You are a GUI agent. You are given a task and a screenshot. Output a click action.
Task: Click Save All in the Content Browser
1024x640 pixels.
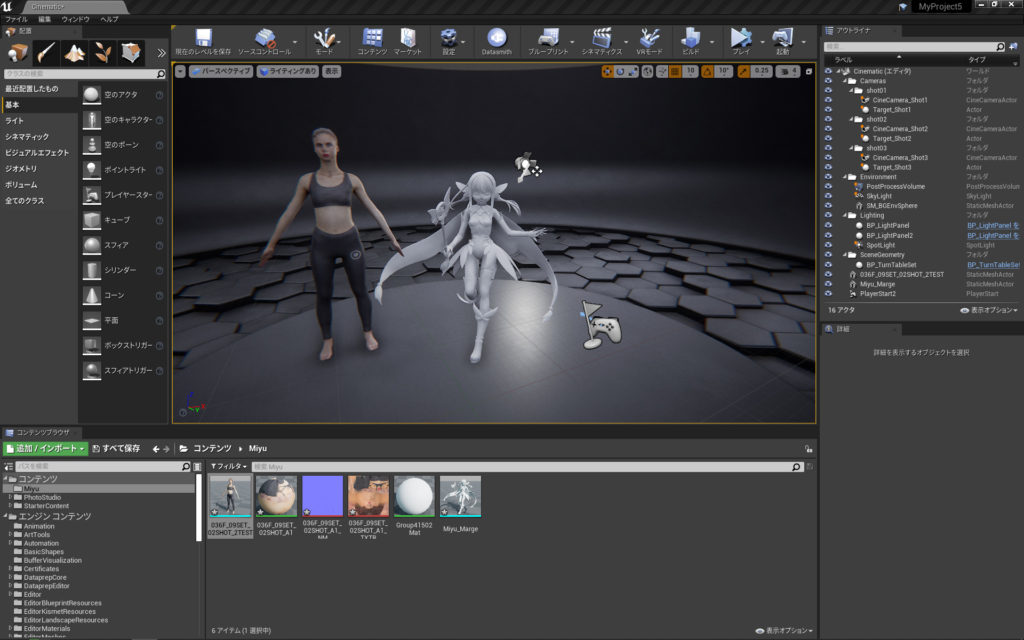(x=115, y=449)
